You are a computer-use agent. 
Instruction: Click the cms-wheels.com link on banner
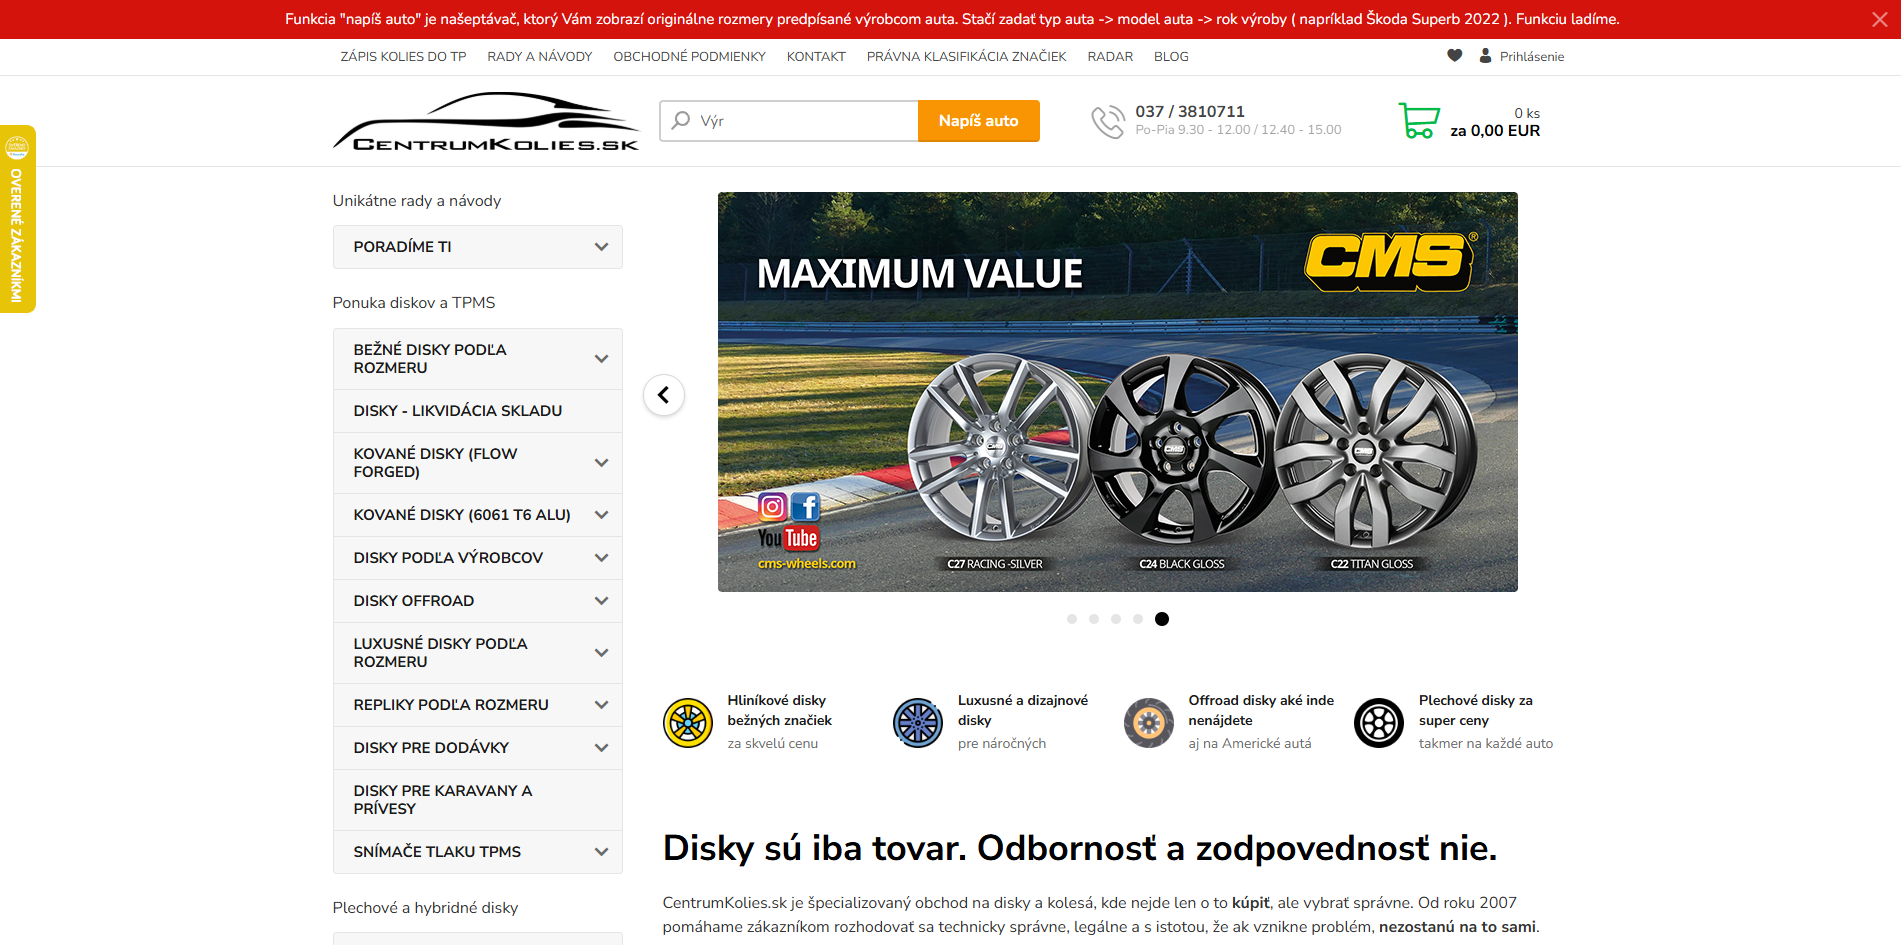pos(807,564)
